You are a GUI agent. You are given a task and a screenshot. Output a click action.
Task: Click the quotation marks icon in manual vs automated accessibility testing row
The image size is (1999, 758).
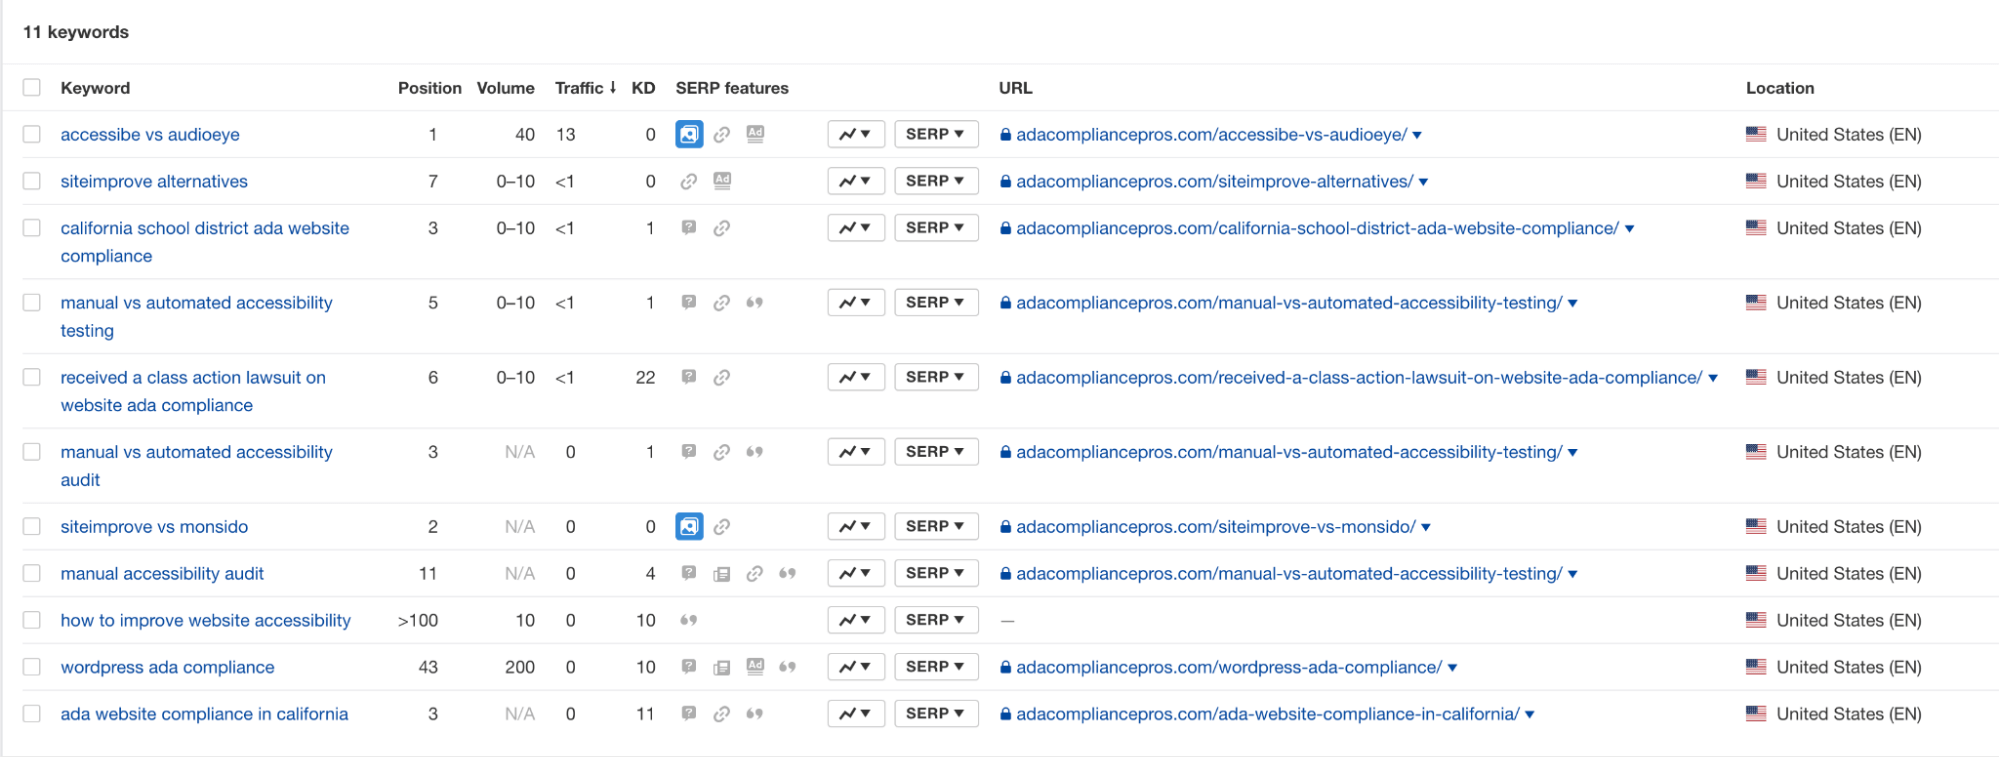pos(755,303)
